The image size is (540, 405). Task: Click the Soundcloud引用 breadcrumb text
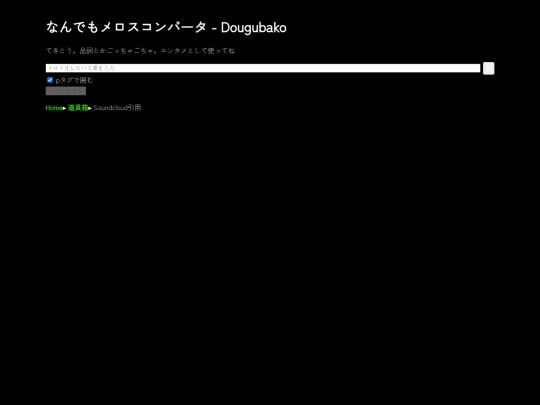pyautogui.click(x=117, y=108)
